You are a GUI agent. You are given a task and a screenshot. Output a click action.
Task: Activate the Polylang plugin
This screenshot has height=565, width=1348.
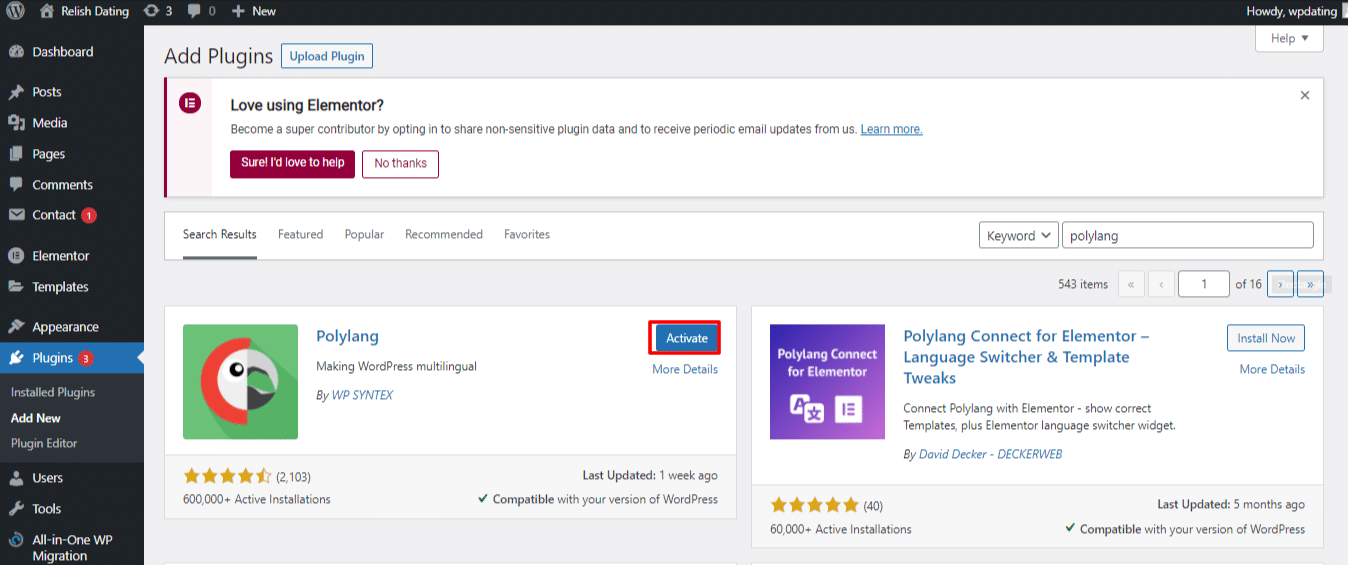[686, 338]
